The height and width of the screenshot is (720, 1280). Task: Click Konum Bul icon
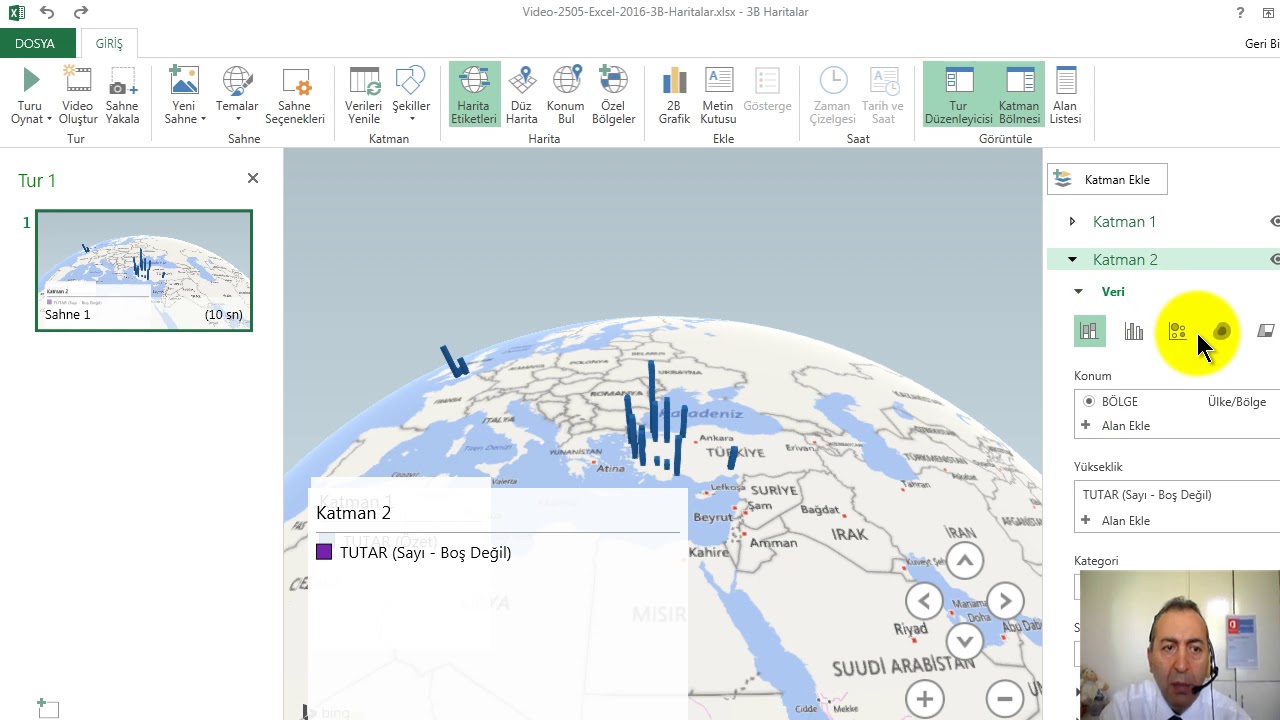[566, 80]
